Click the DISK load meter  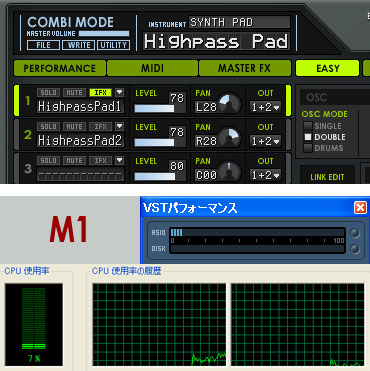(257, 249)
